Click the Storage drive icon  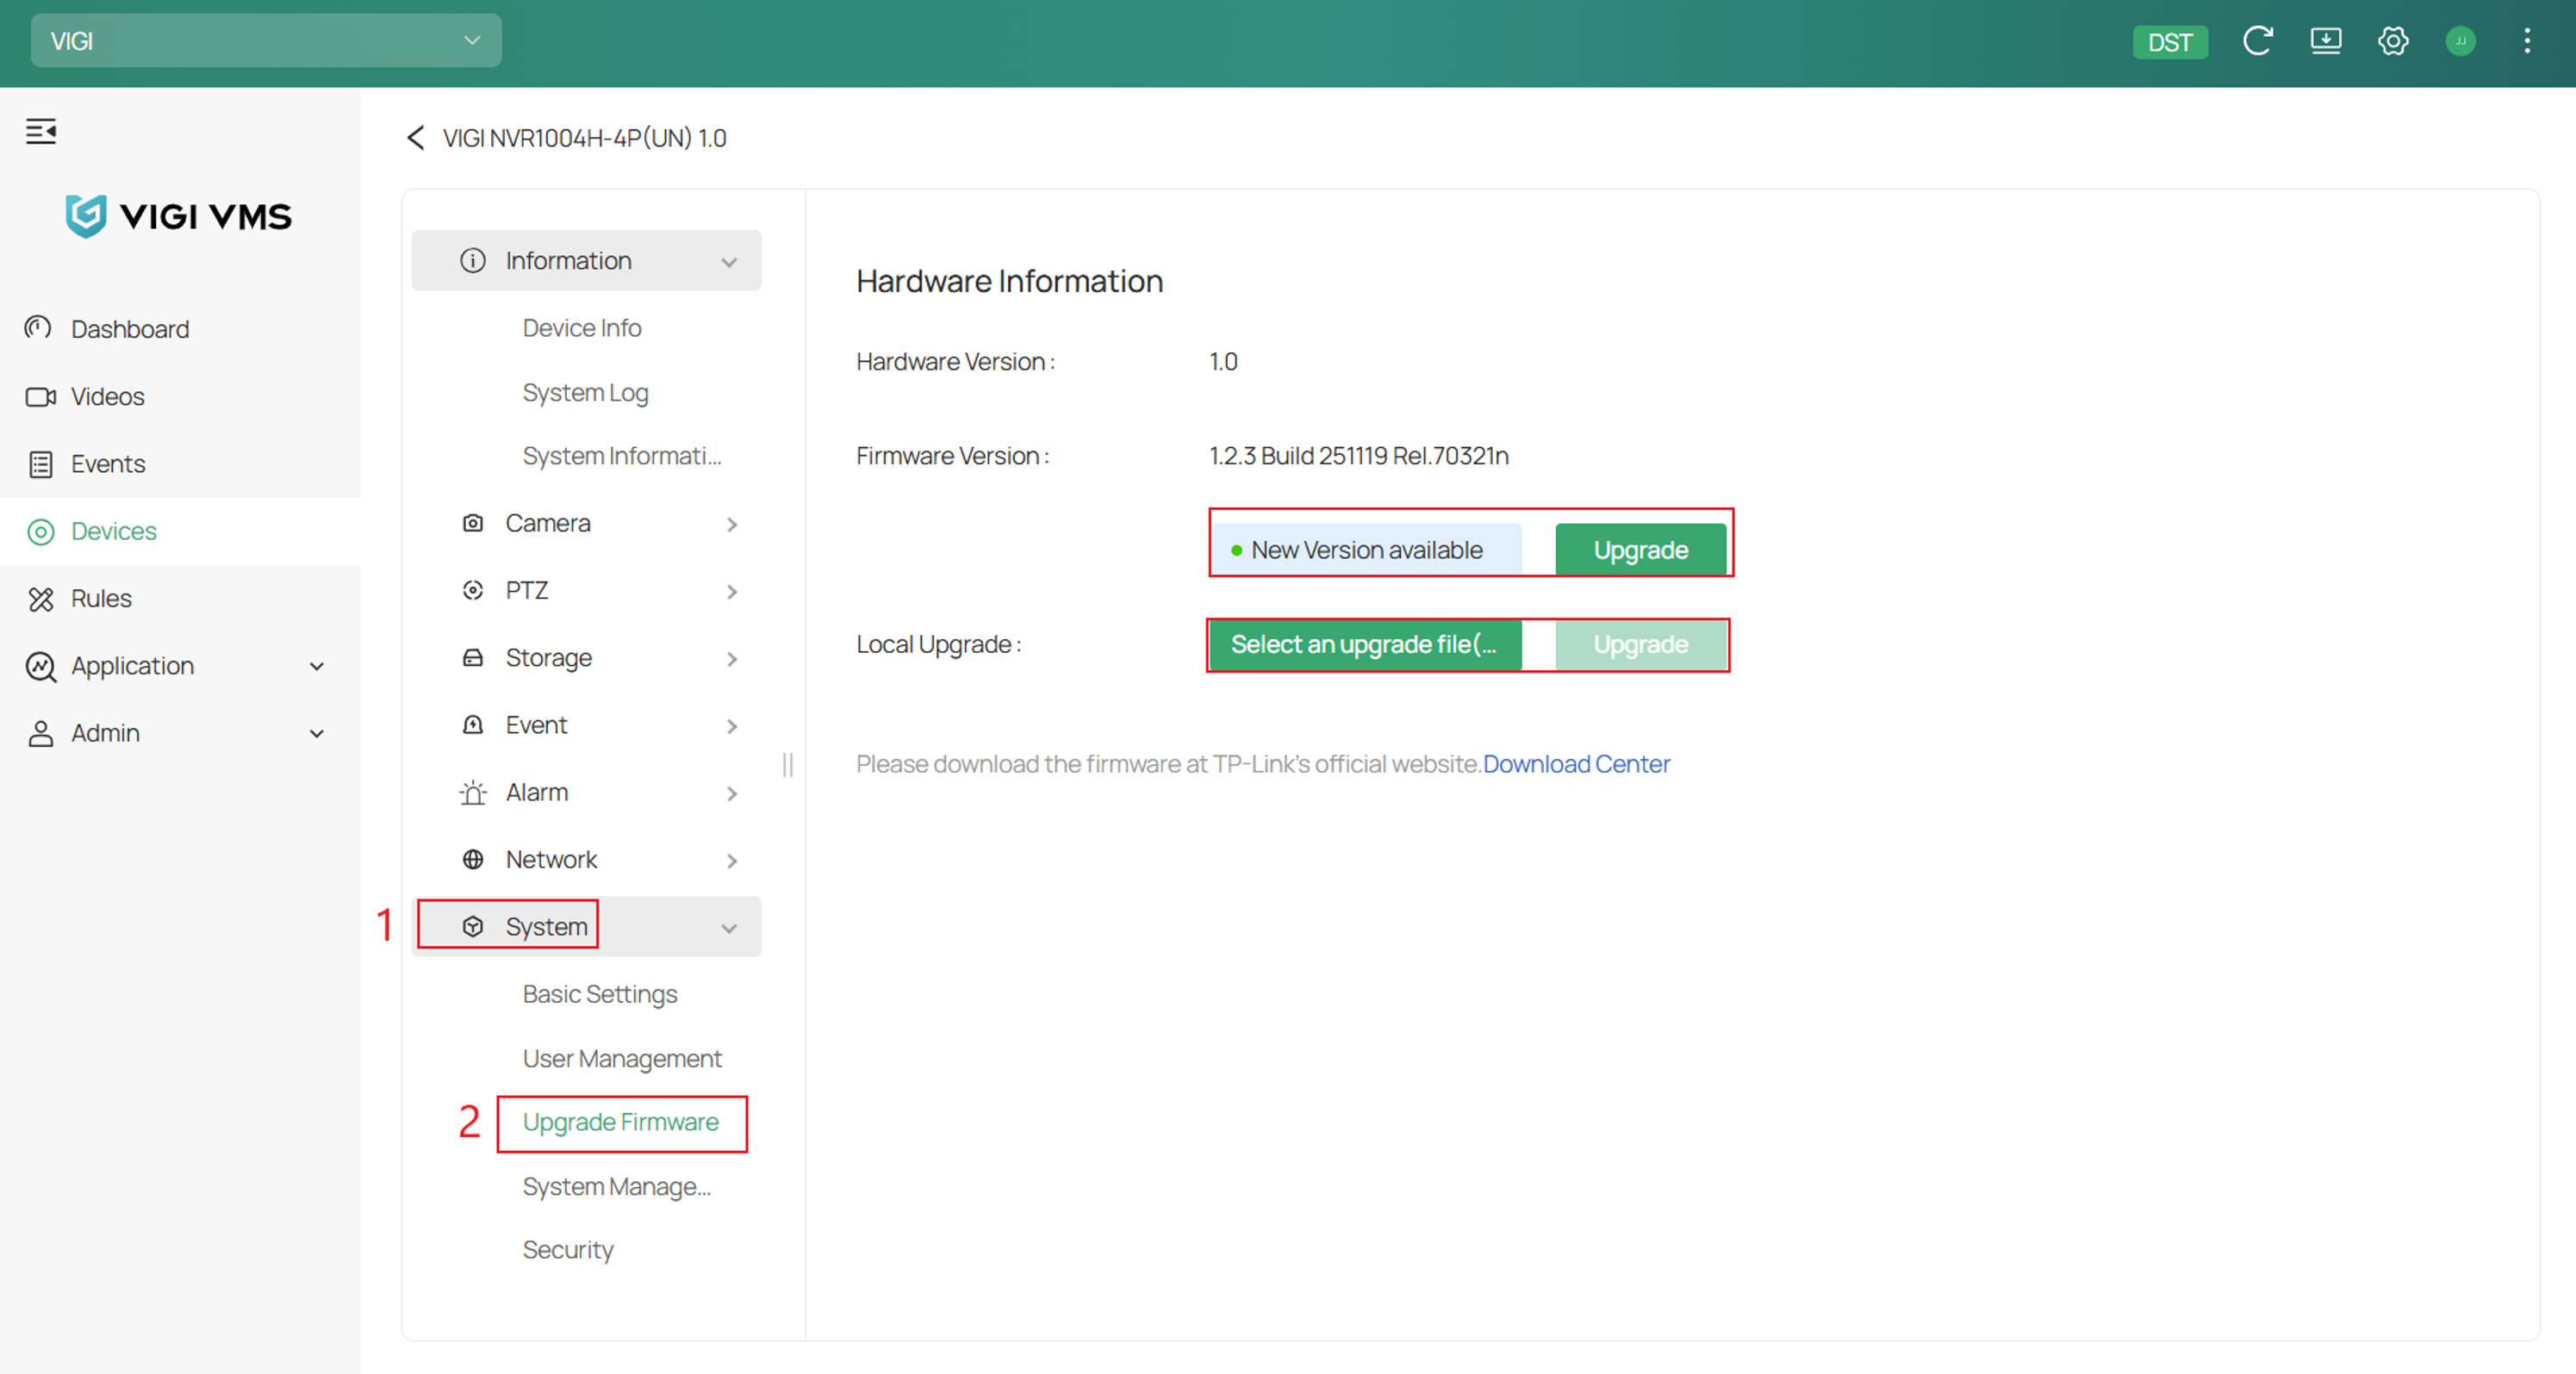[473, 658]
